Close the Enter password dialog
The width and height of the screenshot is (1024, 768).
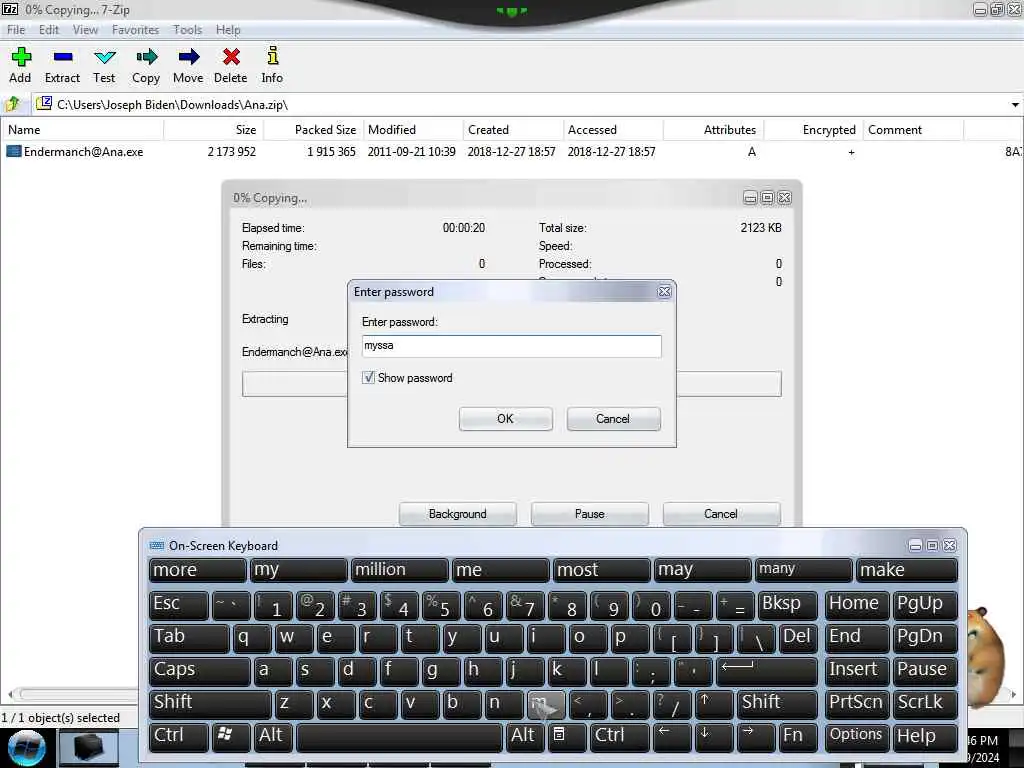tap(664, 292)
